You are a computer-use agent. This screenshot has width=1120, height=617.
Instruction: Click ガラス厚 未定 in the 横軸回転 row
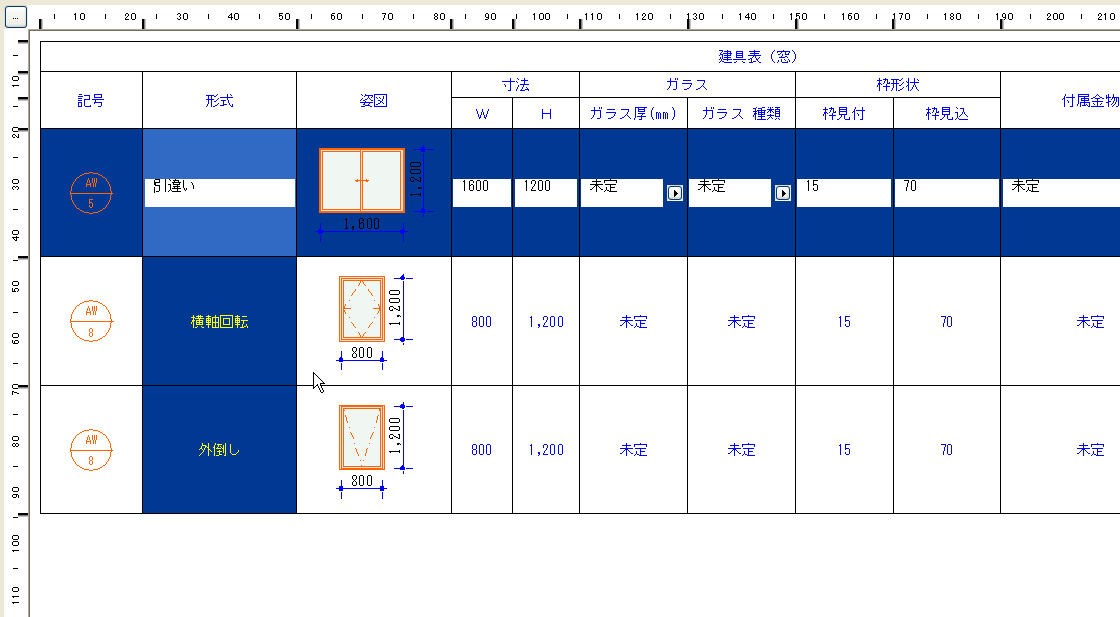(x=634, y=322)
